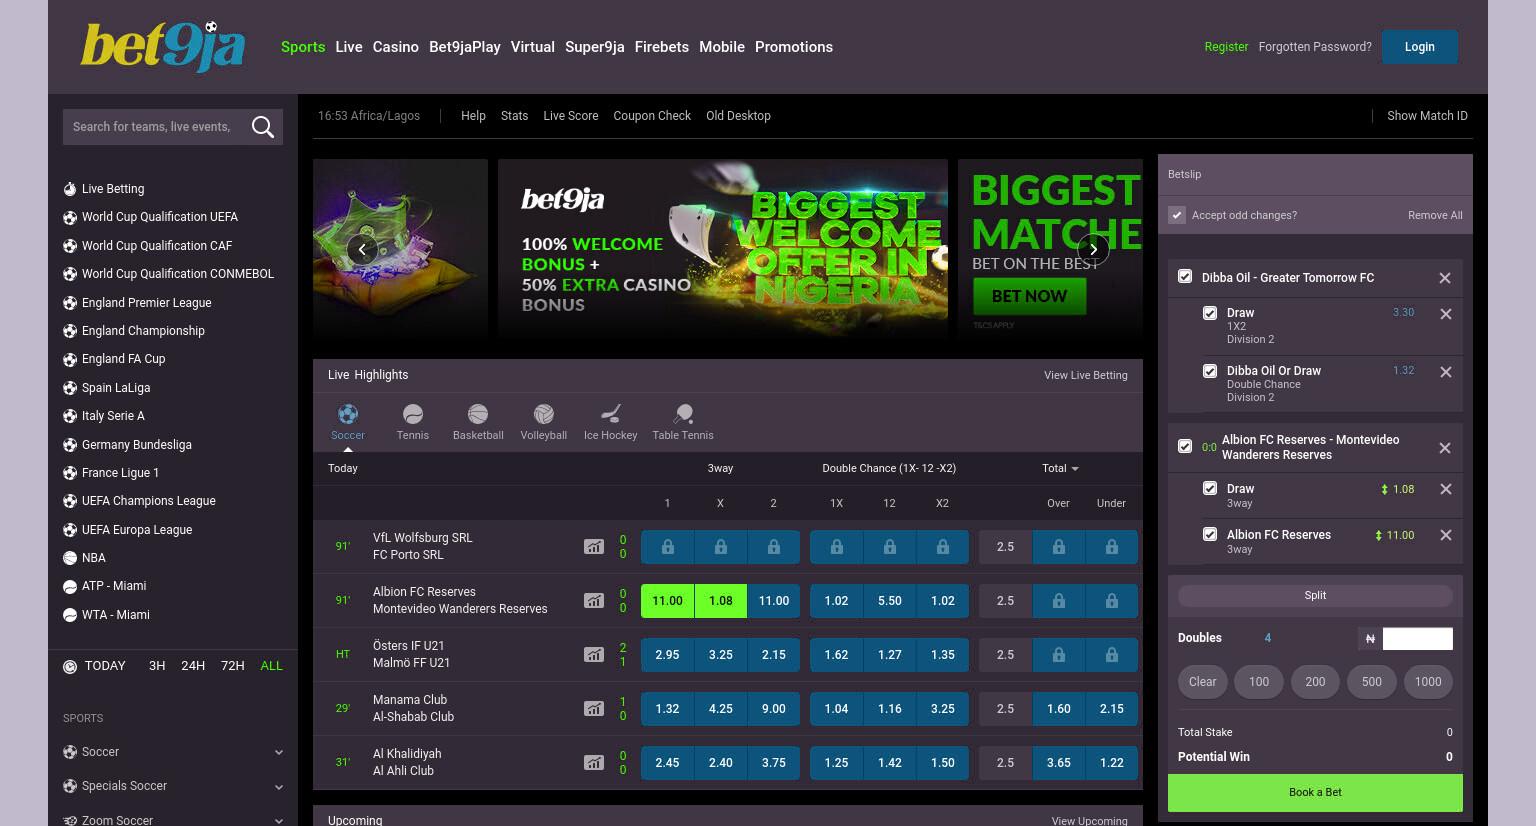
Task: Click the bet9ja logo
Action: tap(163, 47)
